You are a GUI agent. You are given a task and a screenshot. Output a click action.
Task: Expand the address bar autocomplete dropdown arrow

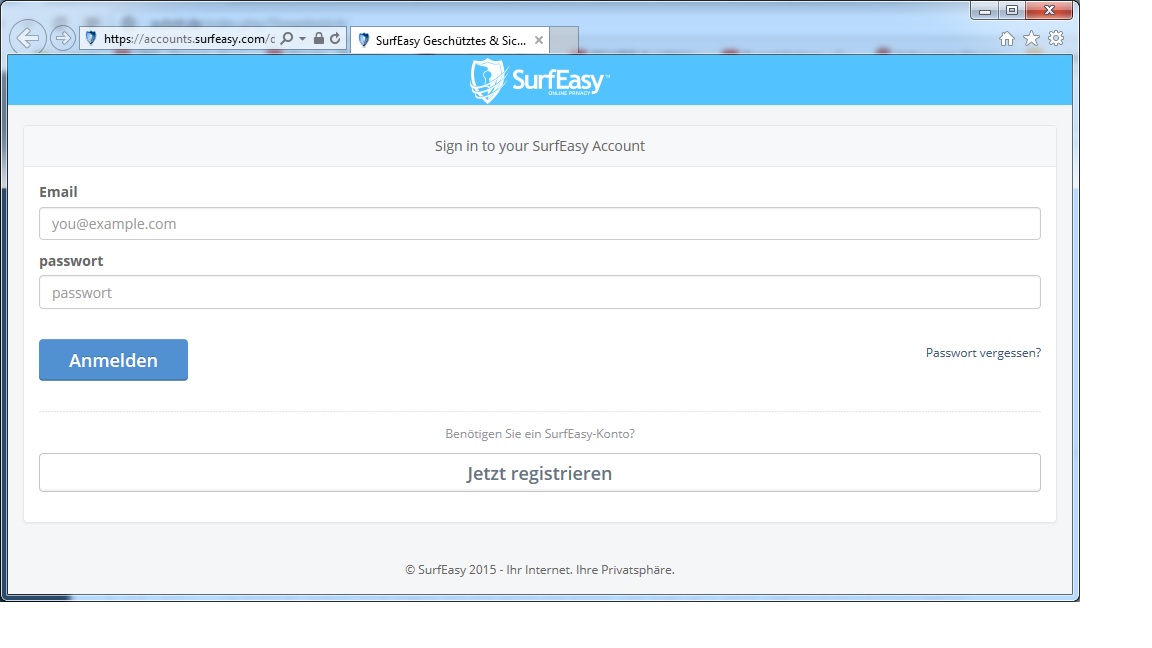(303, 39)
